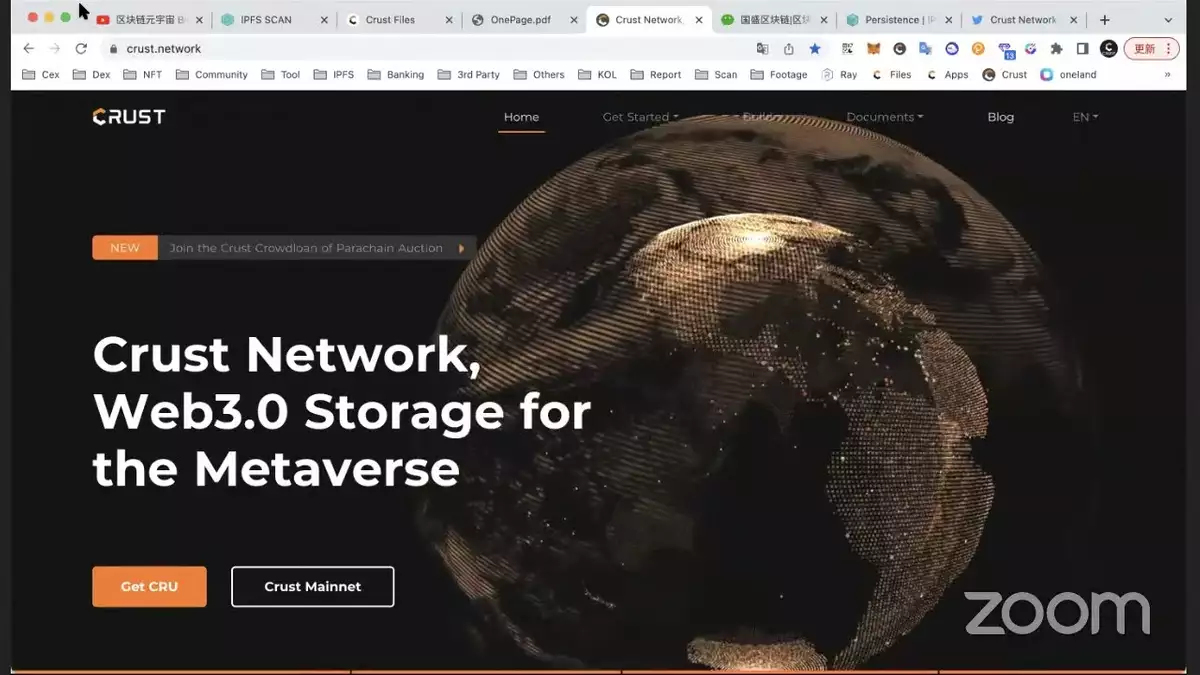This screenshot has height=675, width=1200.
Task: Open the tab search chevron
Action: (1168, 20)
